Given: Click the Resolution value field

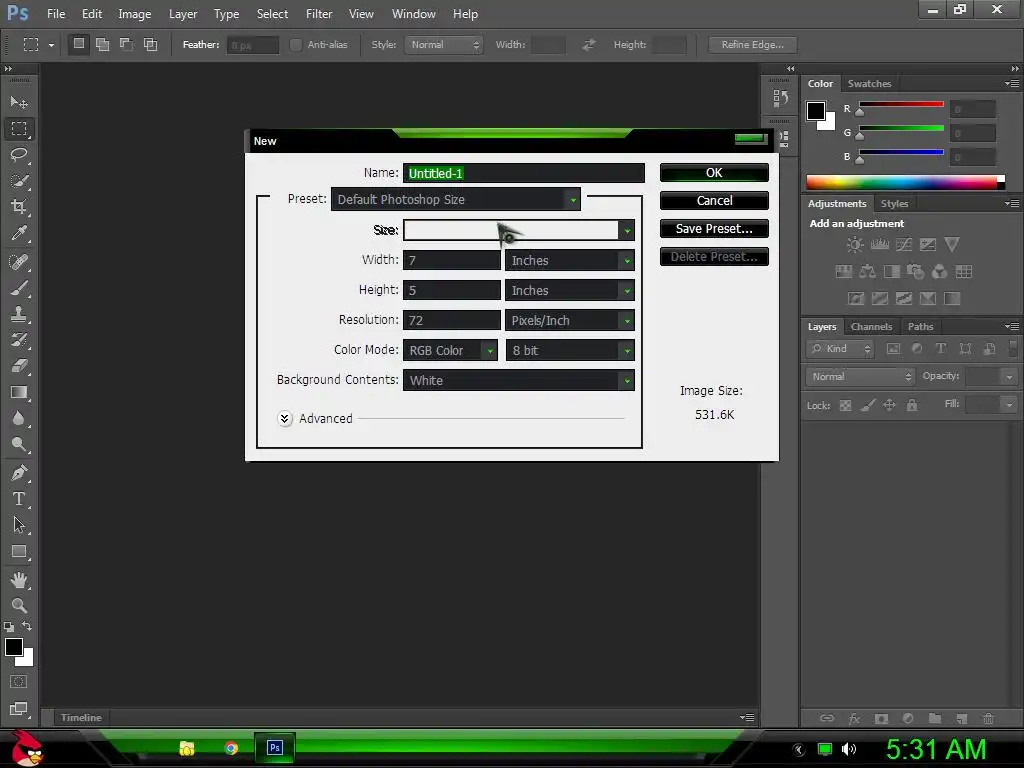Looking at the screenshot, I should coord(451,321).
